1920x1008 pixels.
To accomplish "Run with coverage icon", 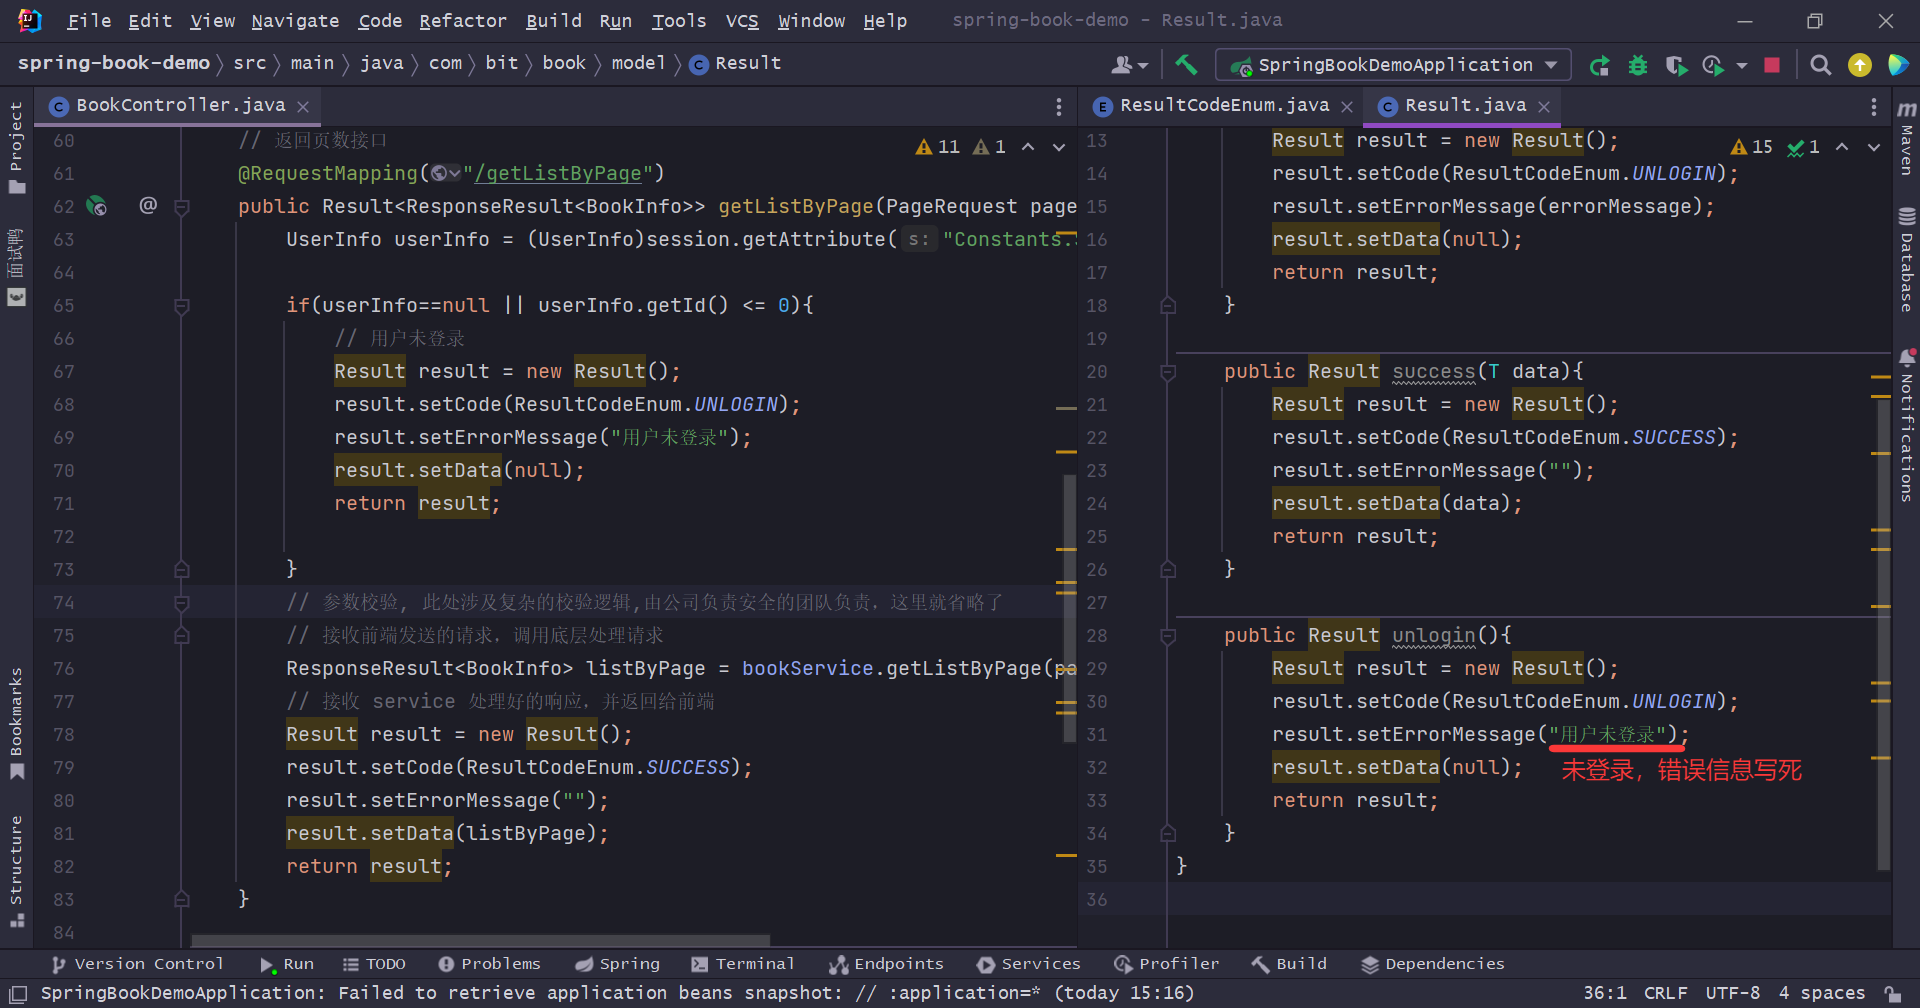I will point(1676,65).
